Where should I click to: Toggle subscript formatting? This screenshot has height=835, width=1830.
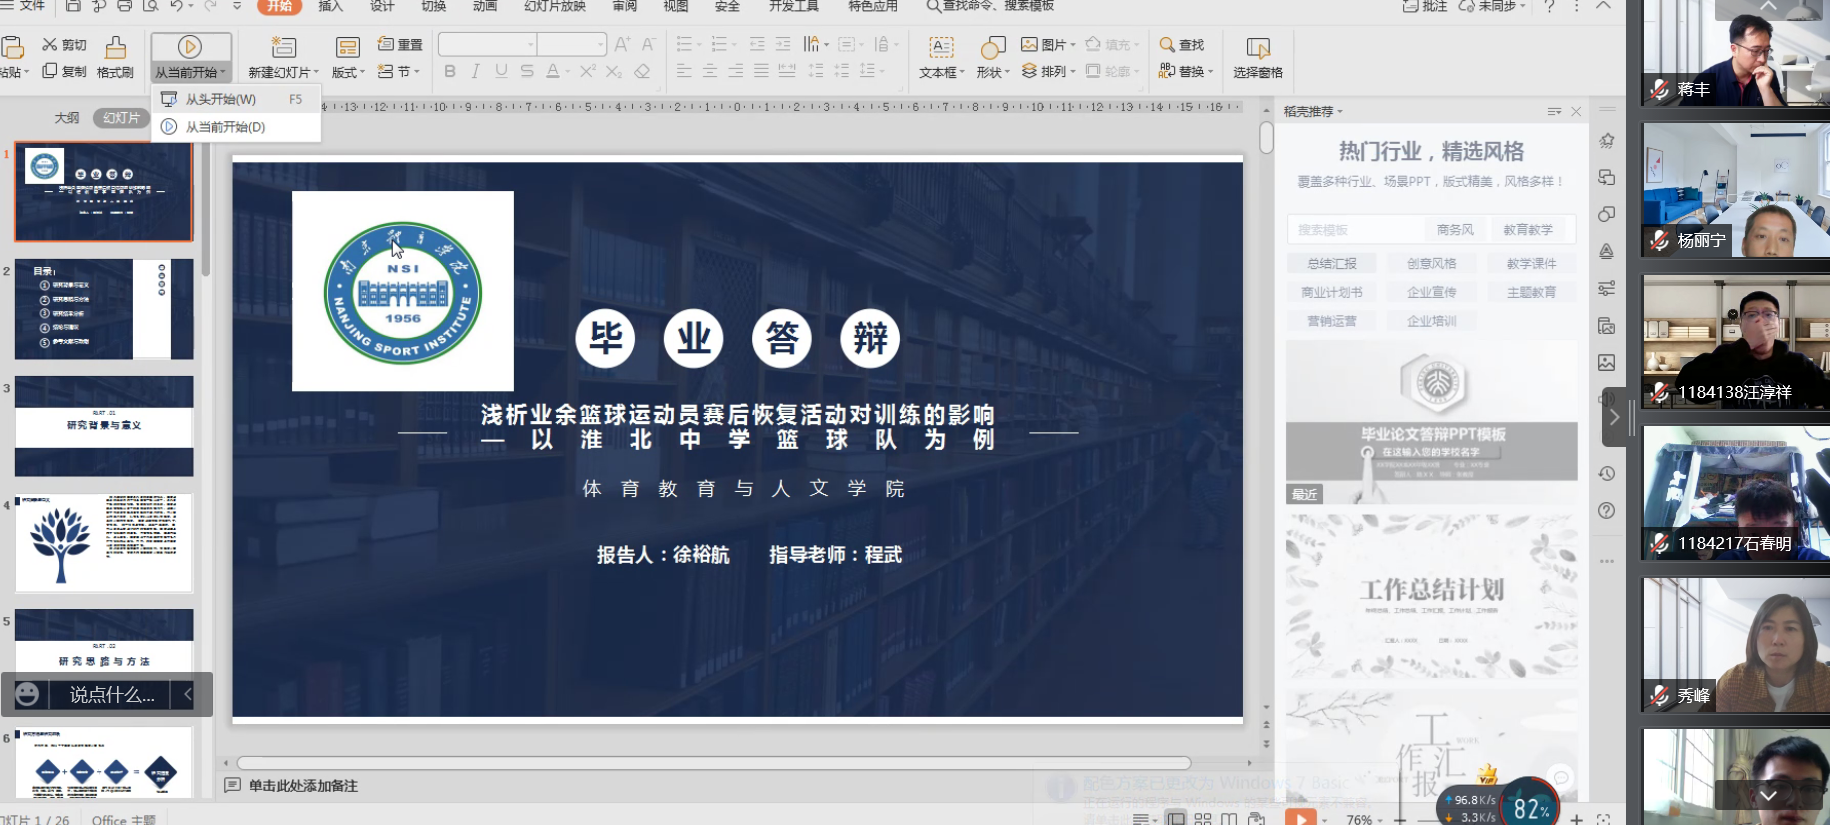tap(614, 71)
